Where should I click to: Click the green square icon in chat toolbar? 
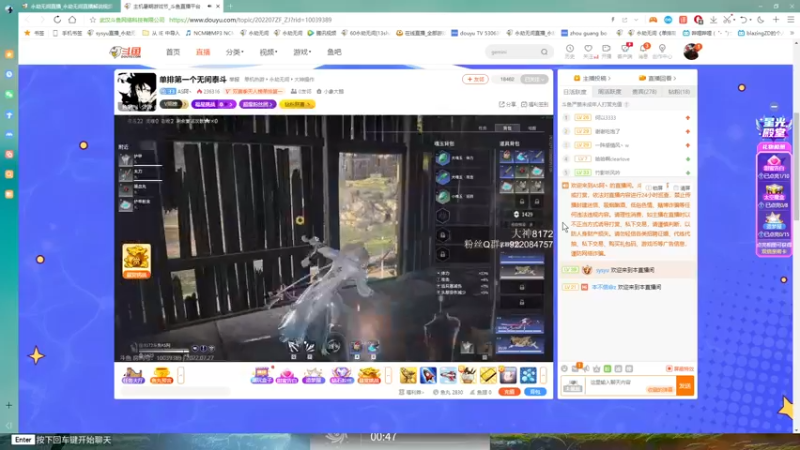(x=607, y=368)
